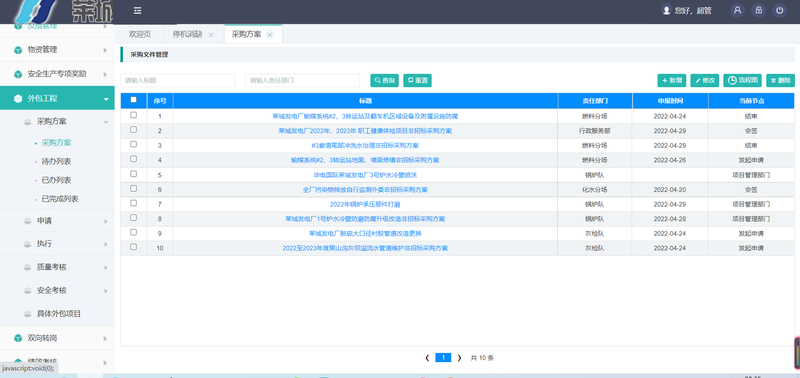Close the 停机消缺 tab
800x378 pixels.
(211, 35)
